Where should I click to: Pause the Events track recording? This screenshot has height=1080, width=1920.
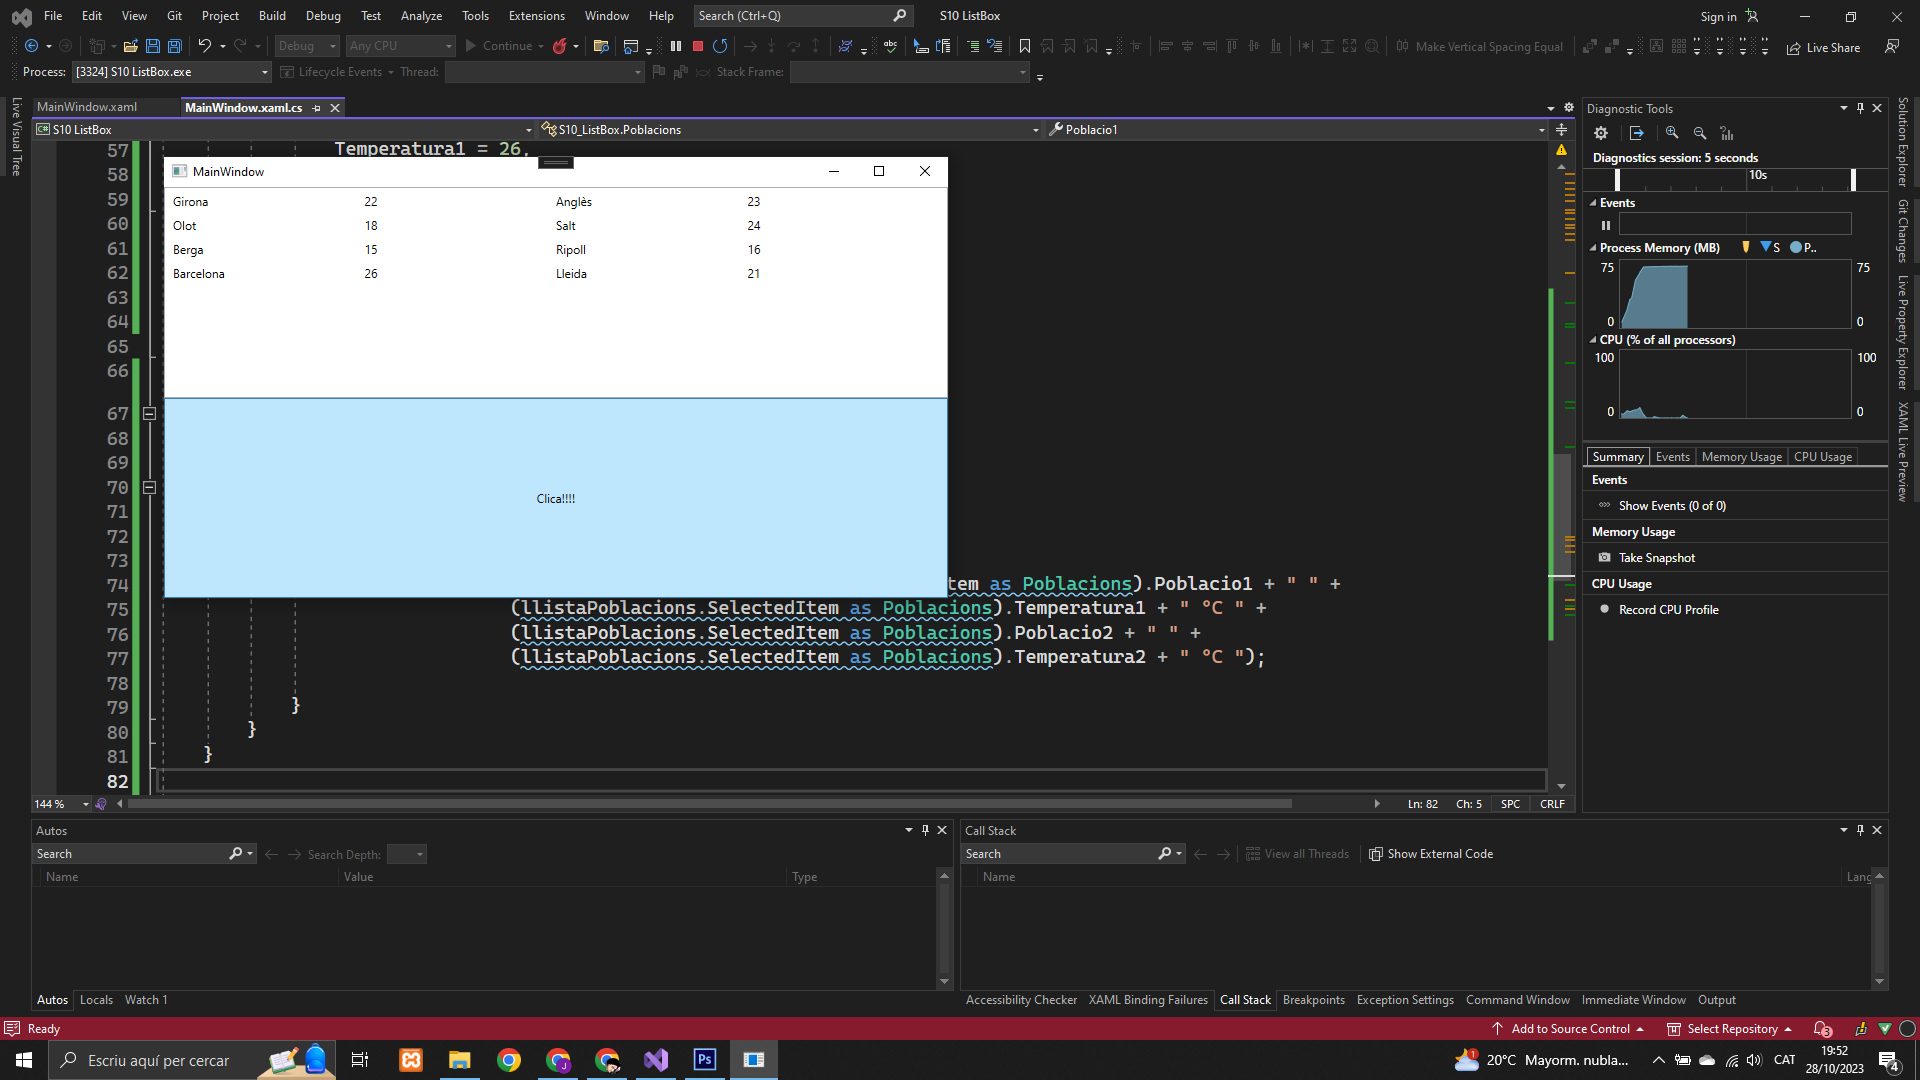pos(1606,225)
